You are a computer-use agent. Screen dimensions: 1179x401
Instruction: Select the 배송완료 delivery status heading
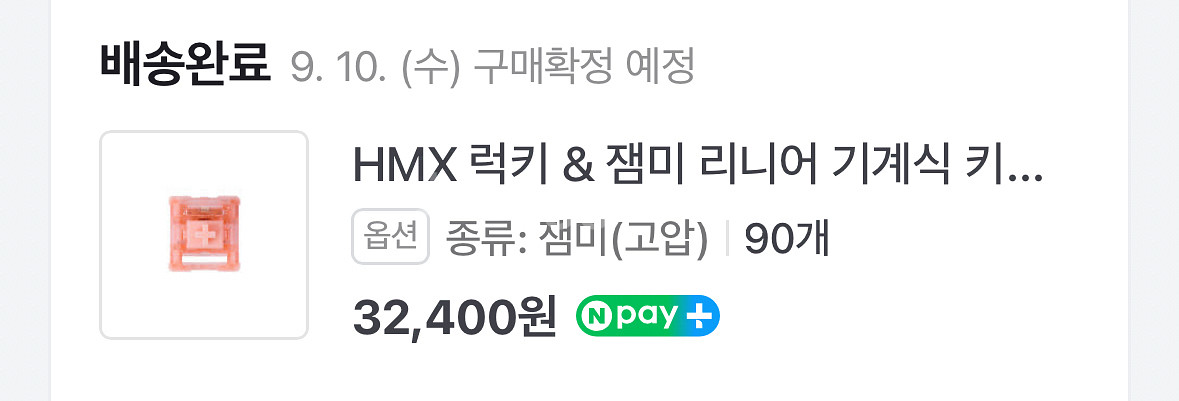coord(185,66)
